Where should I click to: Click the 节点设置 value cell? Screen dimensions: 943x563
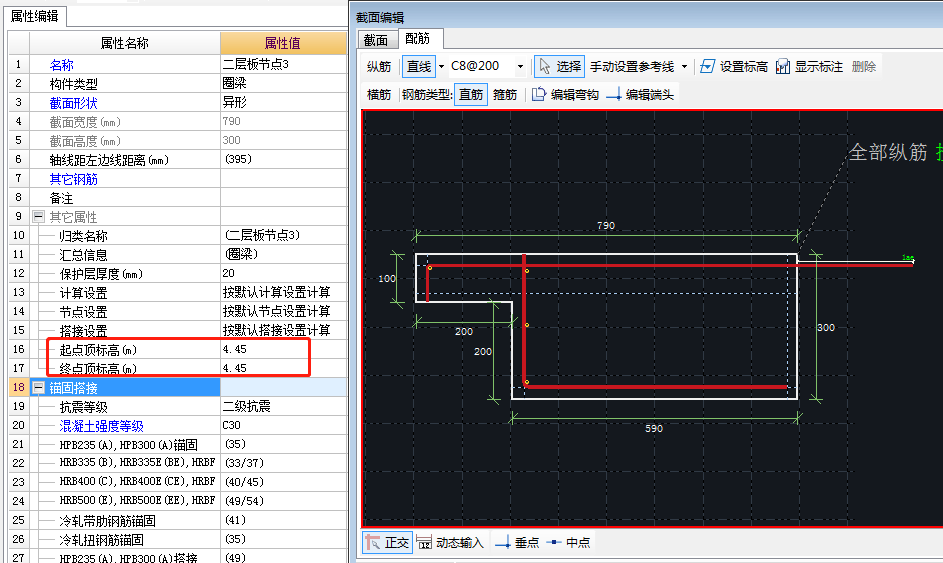pyautogui.click(x=284, y=311)
